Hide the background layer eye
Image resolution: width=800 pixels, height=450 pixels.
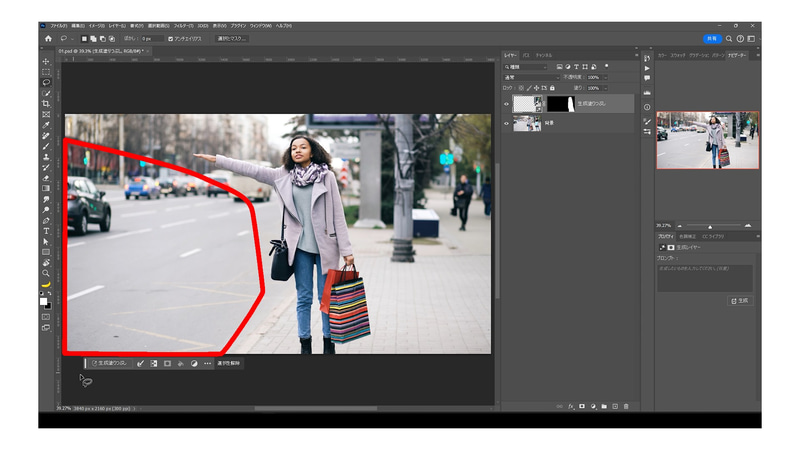tap(507, 123)
